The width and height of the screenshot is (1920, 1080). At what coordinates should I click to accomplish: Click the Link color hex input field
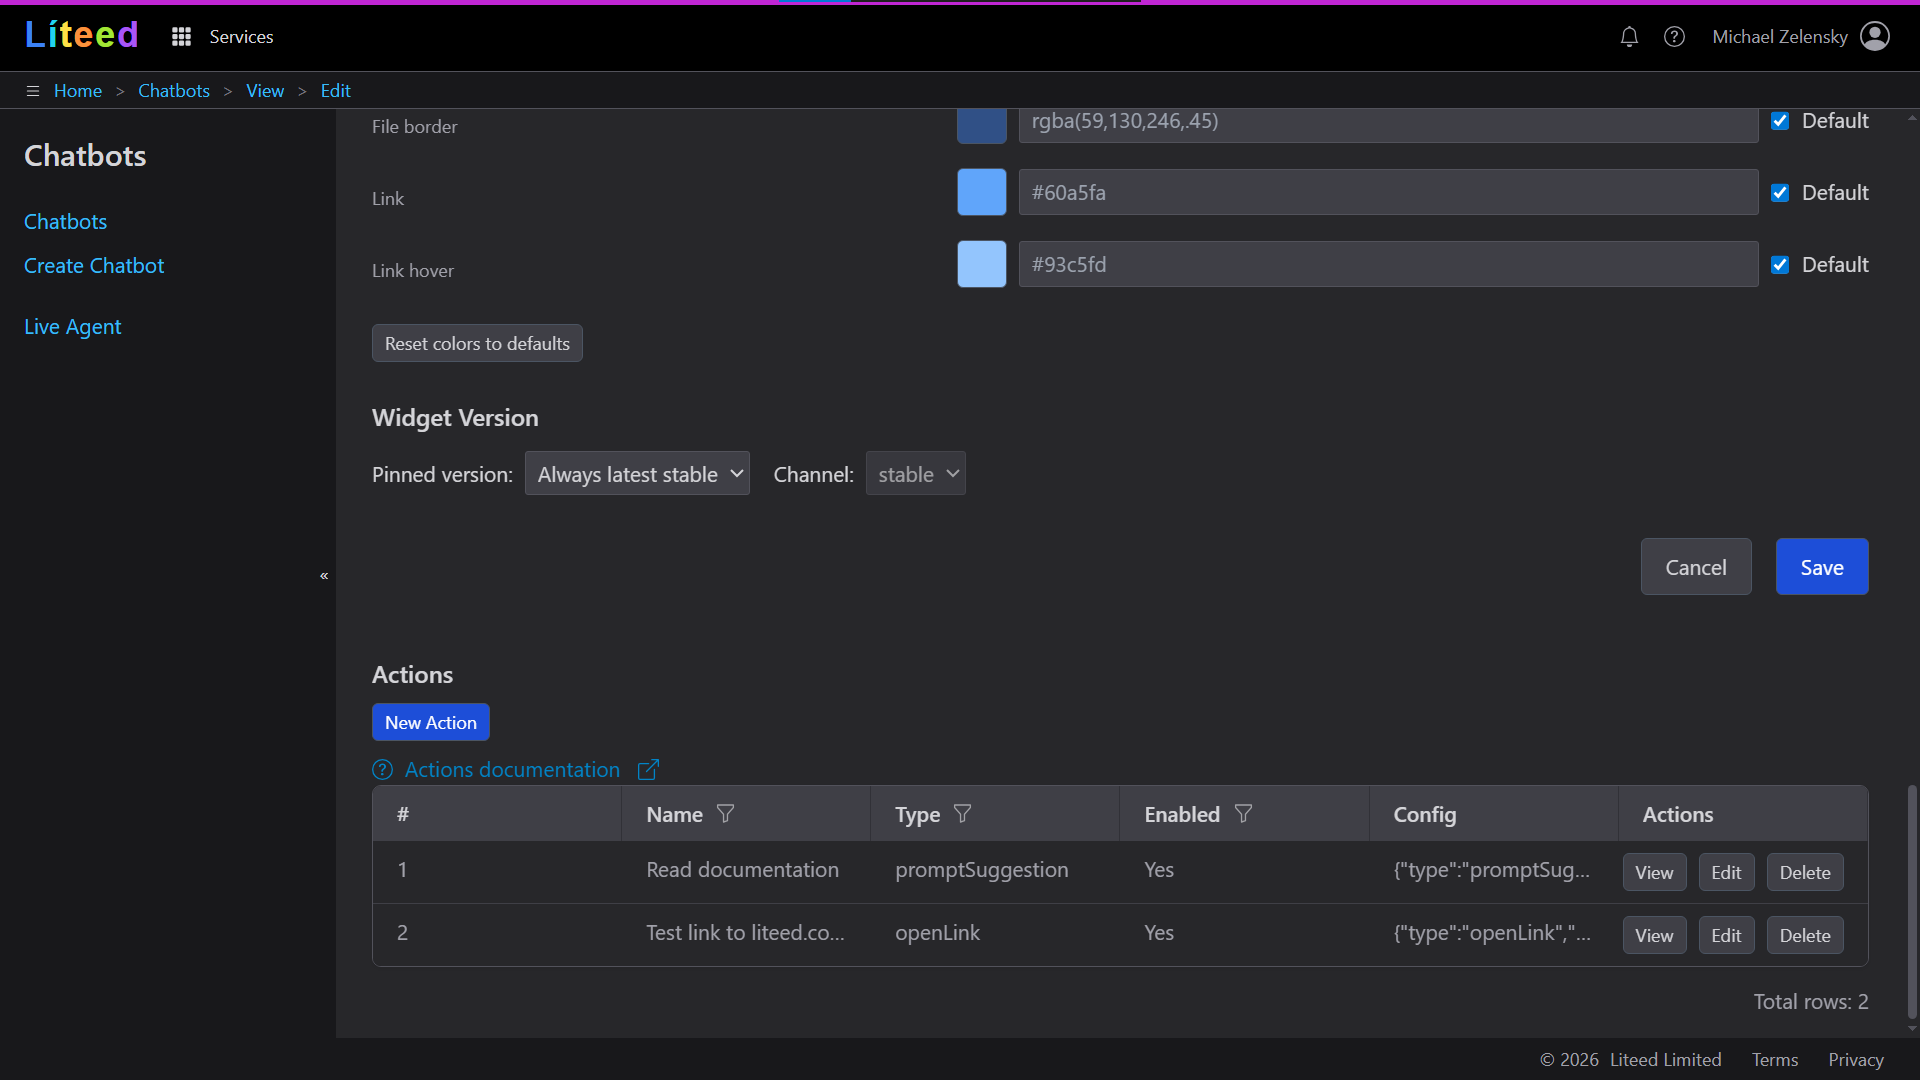pyautogui.click(x=1387, y=193)
